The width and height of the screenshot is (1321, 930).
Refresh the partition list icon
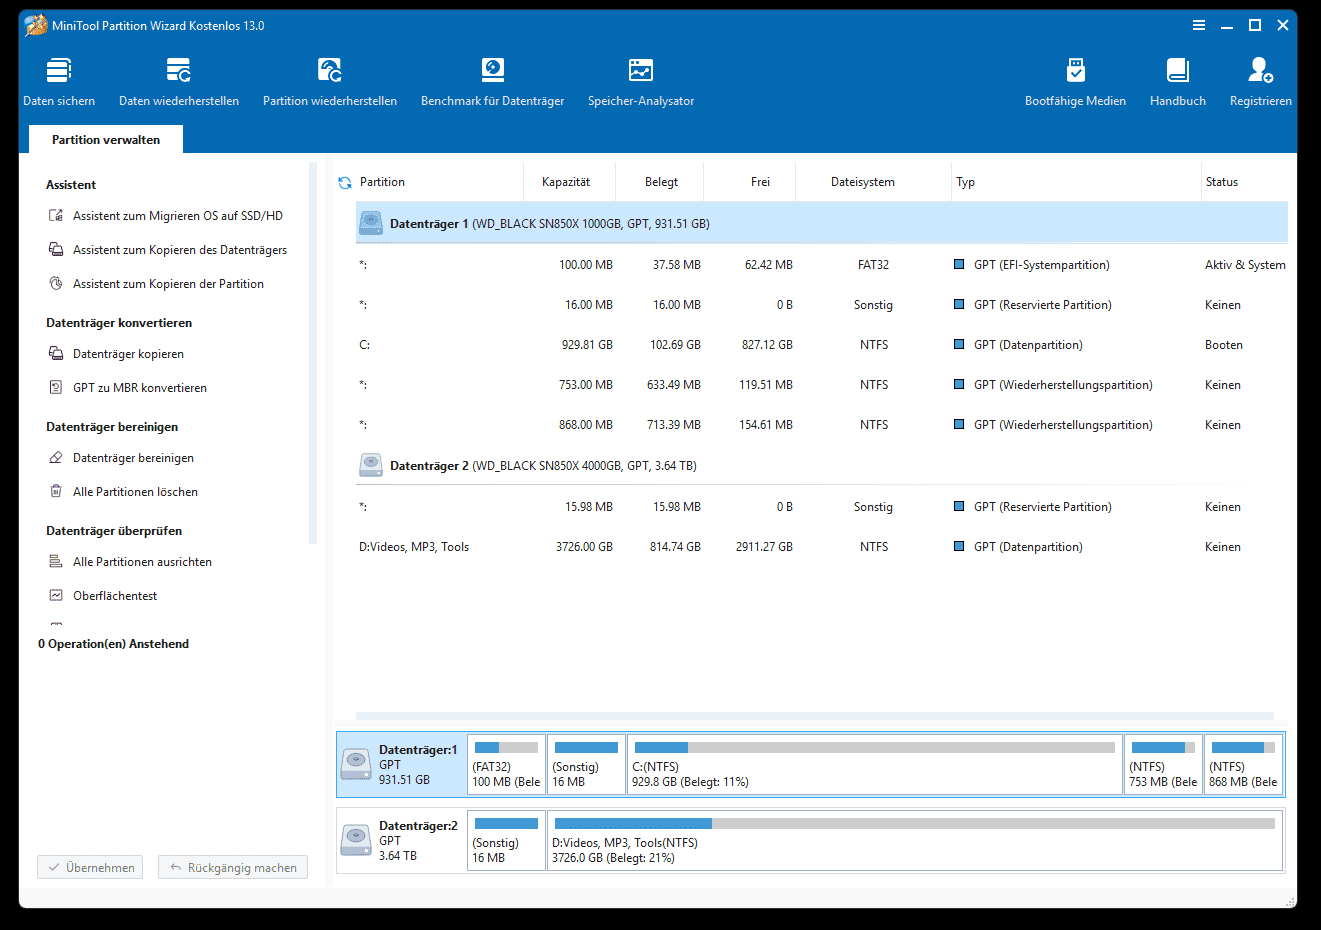pos(345,183)
